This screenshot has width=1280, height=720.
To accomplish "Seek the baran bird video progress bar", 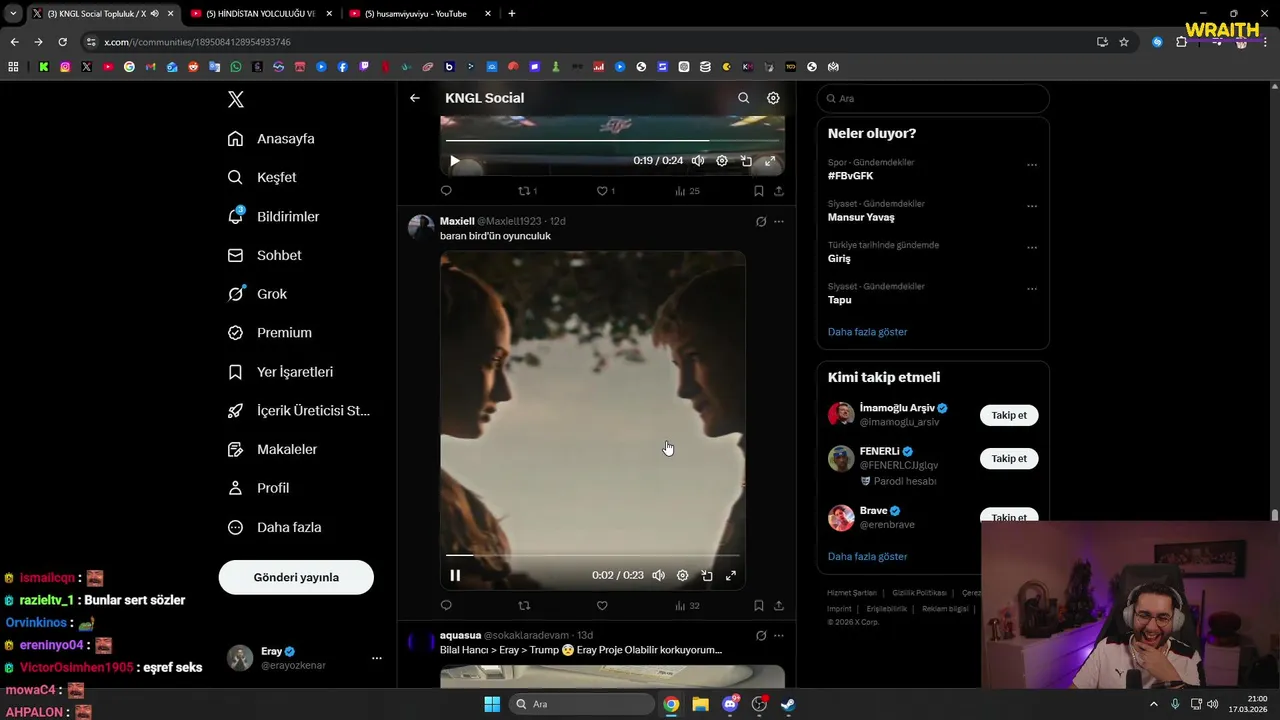I will pyautogui.click(x=593, y=555).
